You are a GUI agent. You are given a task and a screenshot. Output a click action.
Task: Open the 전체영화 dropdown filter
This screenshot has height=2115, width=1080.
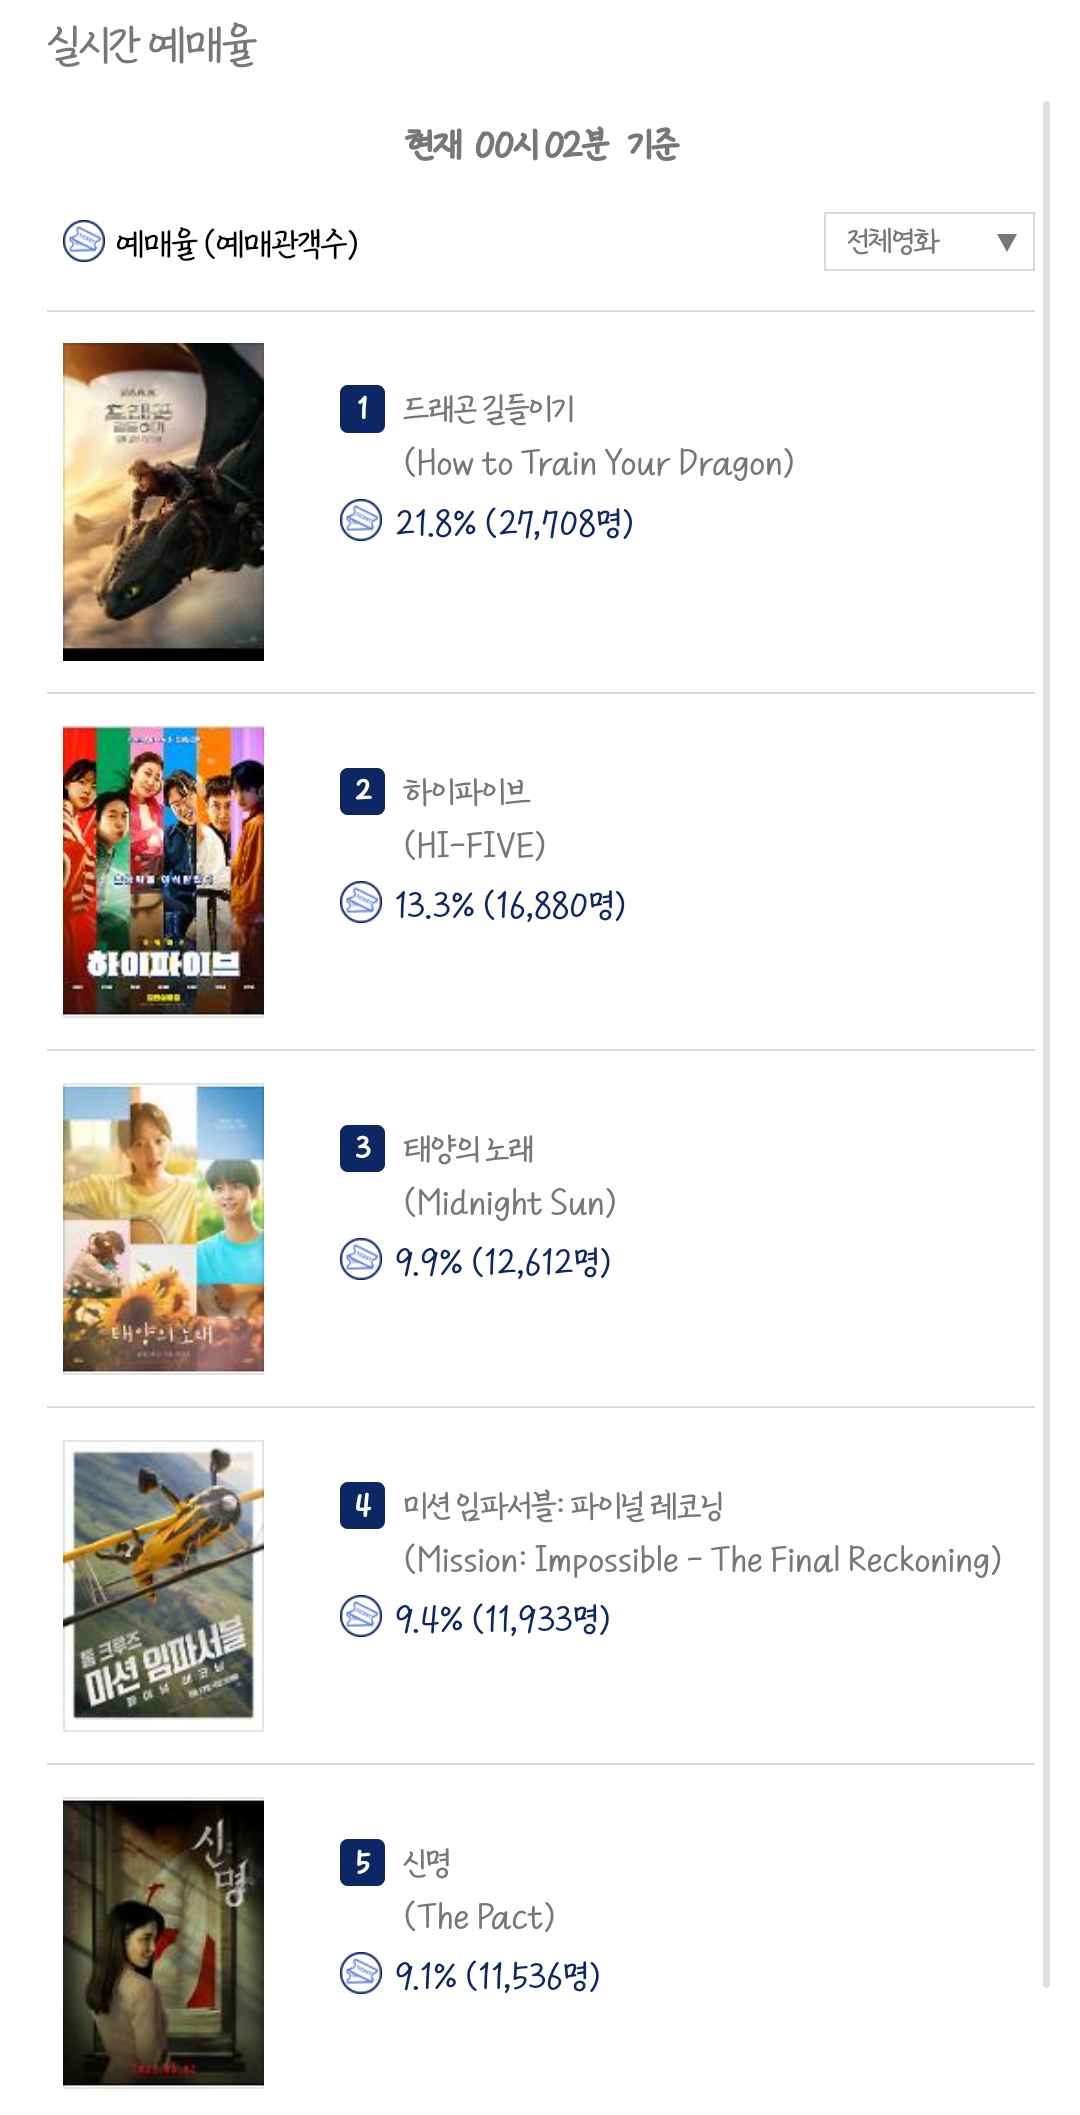coord(929,241)
